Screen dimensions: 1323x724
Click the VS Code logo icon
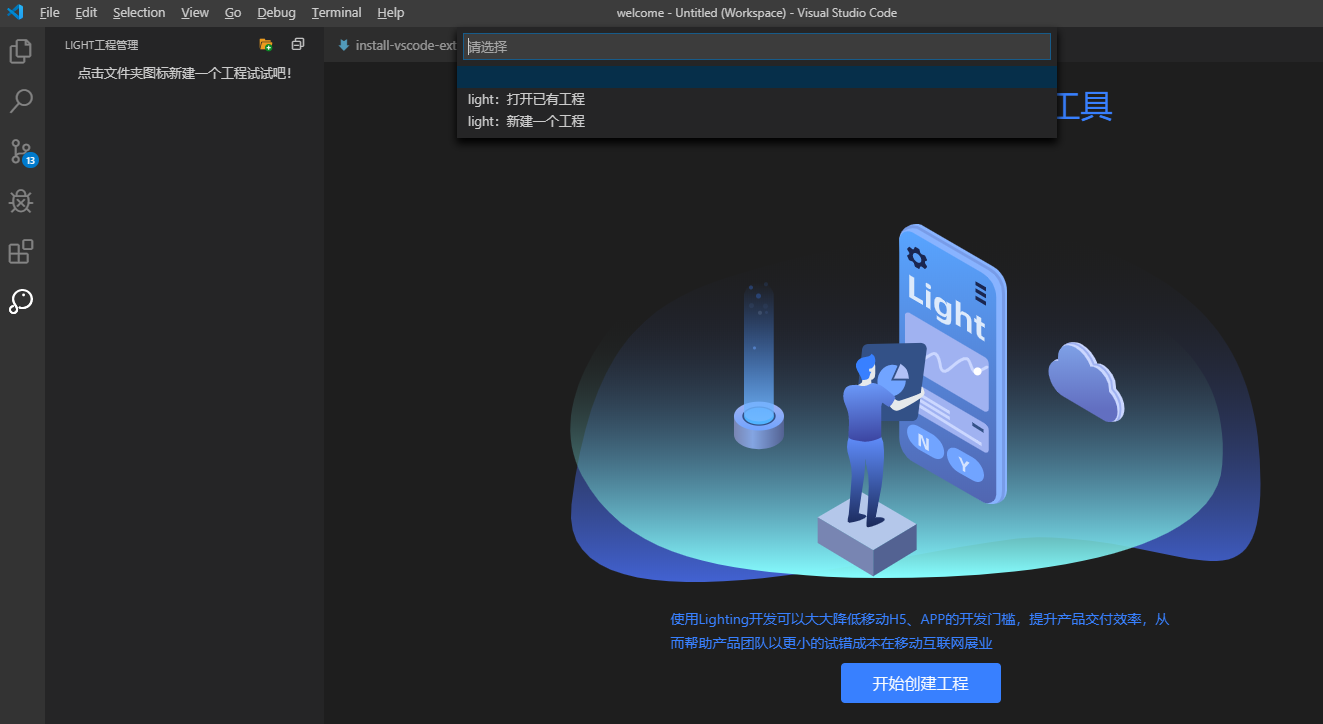[x=14, y=13]
